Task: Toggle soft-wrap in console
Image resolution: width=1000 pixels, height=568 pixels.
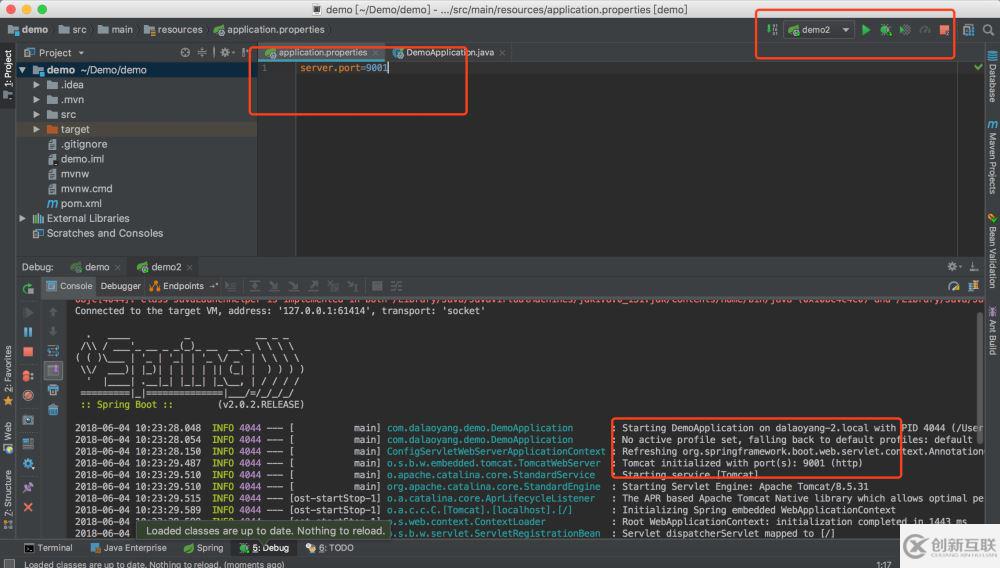Action: (53, 351)
